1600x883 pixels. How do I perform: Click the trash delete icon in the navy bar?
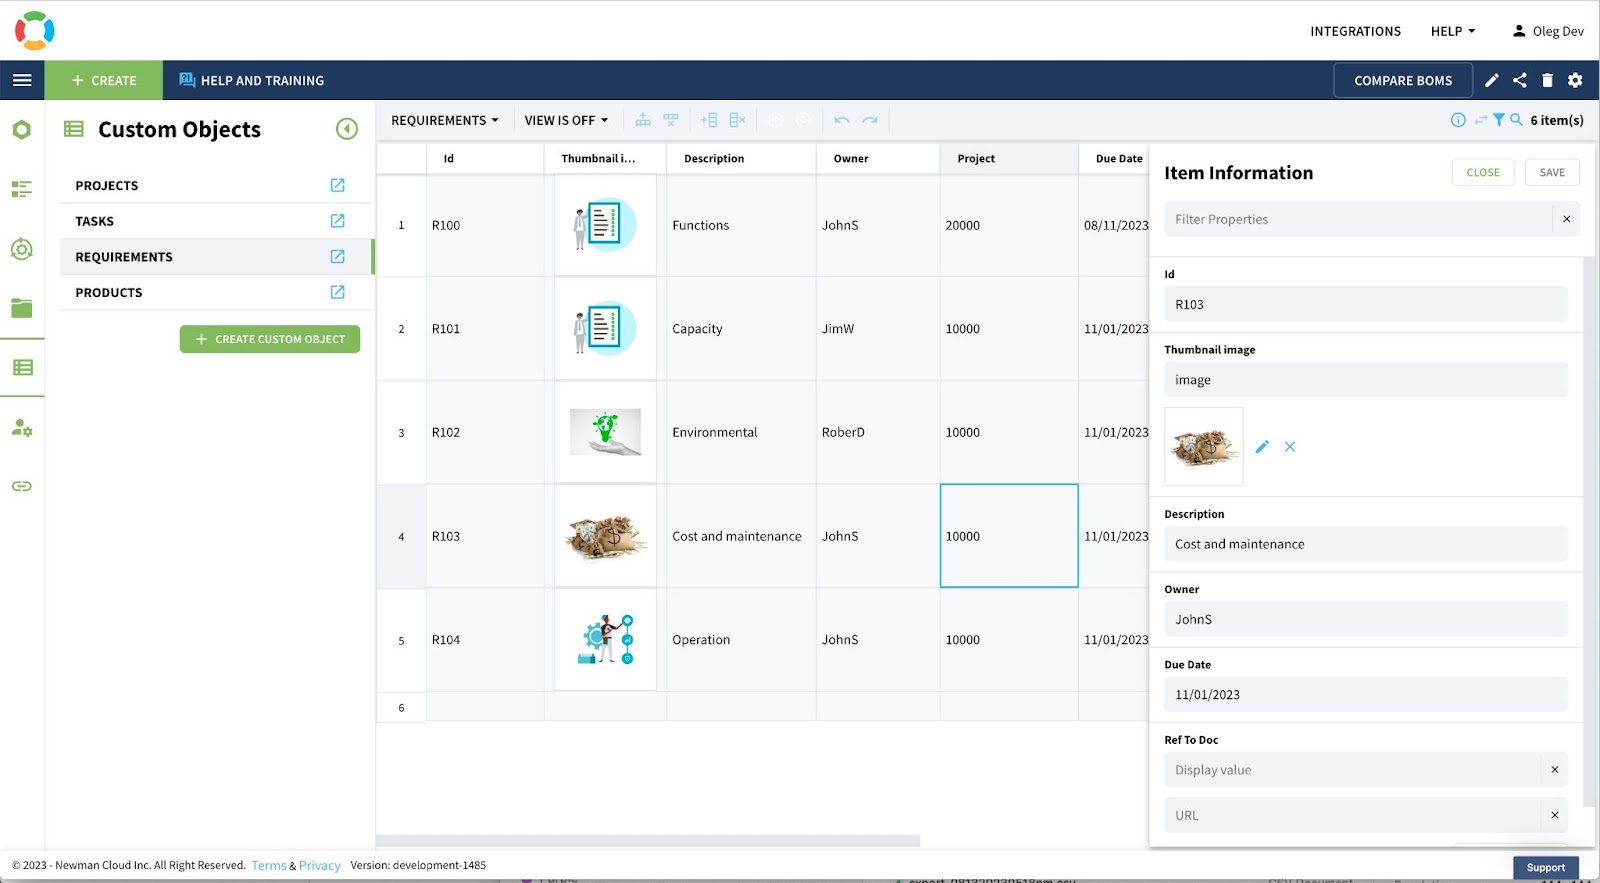(1547, 81)
